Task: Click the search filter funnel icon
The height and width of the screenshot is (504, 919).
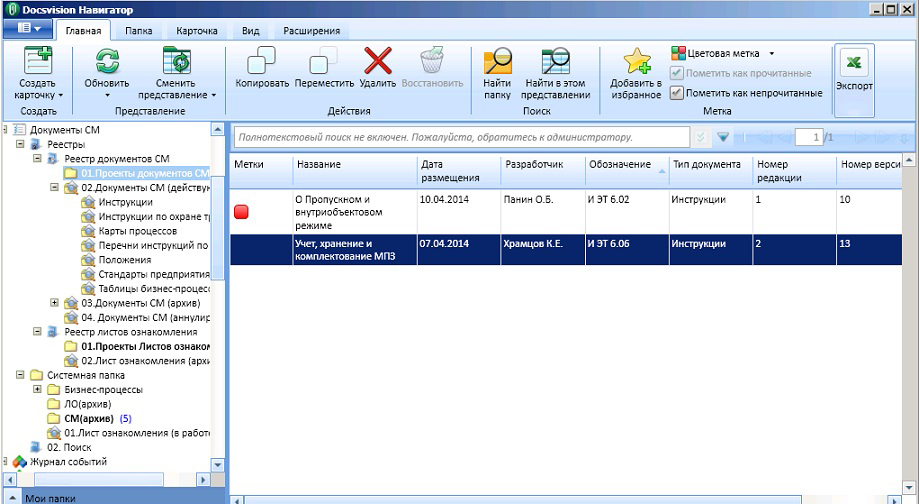Action: pos(723,137)
